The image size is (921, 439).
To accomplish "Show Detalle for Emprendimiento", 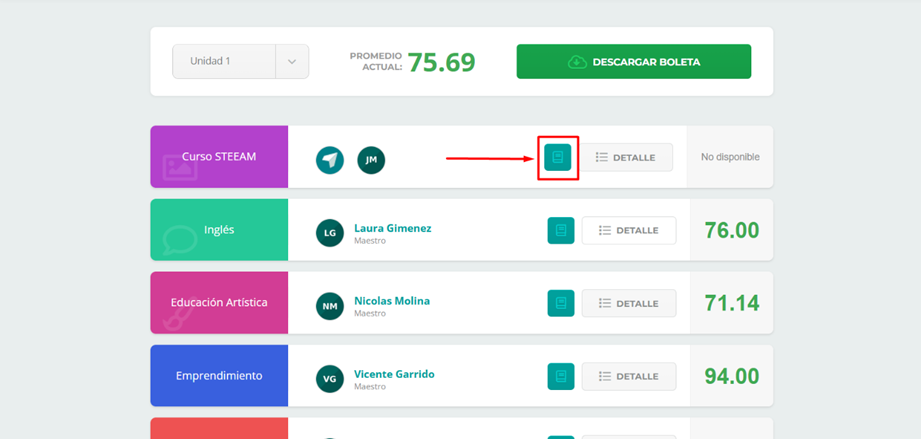I will (629, 376).
